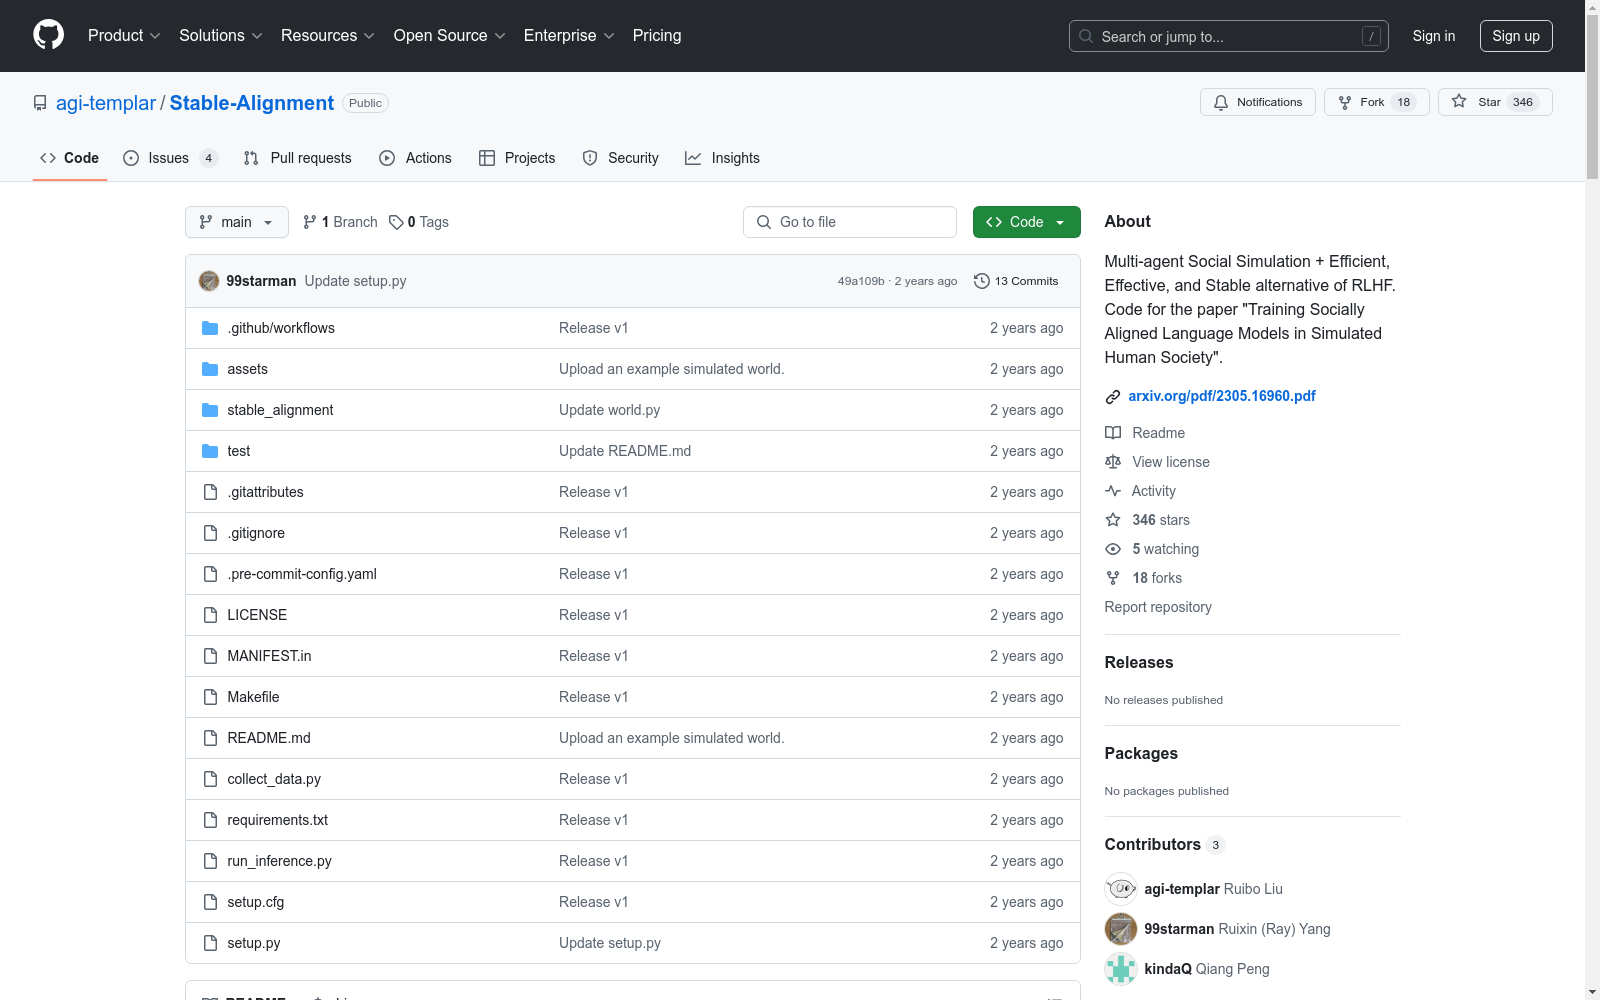Open commit message Update world.py
The width and height of the screenshot is (1600, 1000).
coord(609,410)
